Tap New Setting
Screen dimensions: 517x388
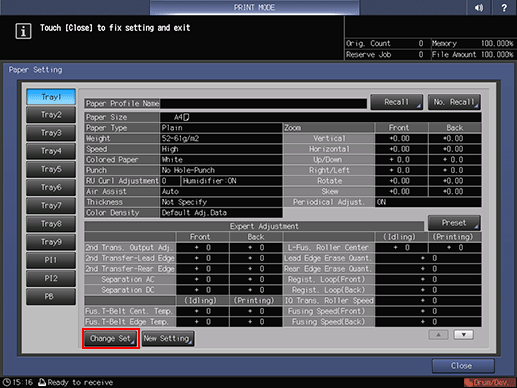point(168,339)
